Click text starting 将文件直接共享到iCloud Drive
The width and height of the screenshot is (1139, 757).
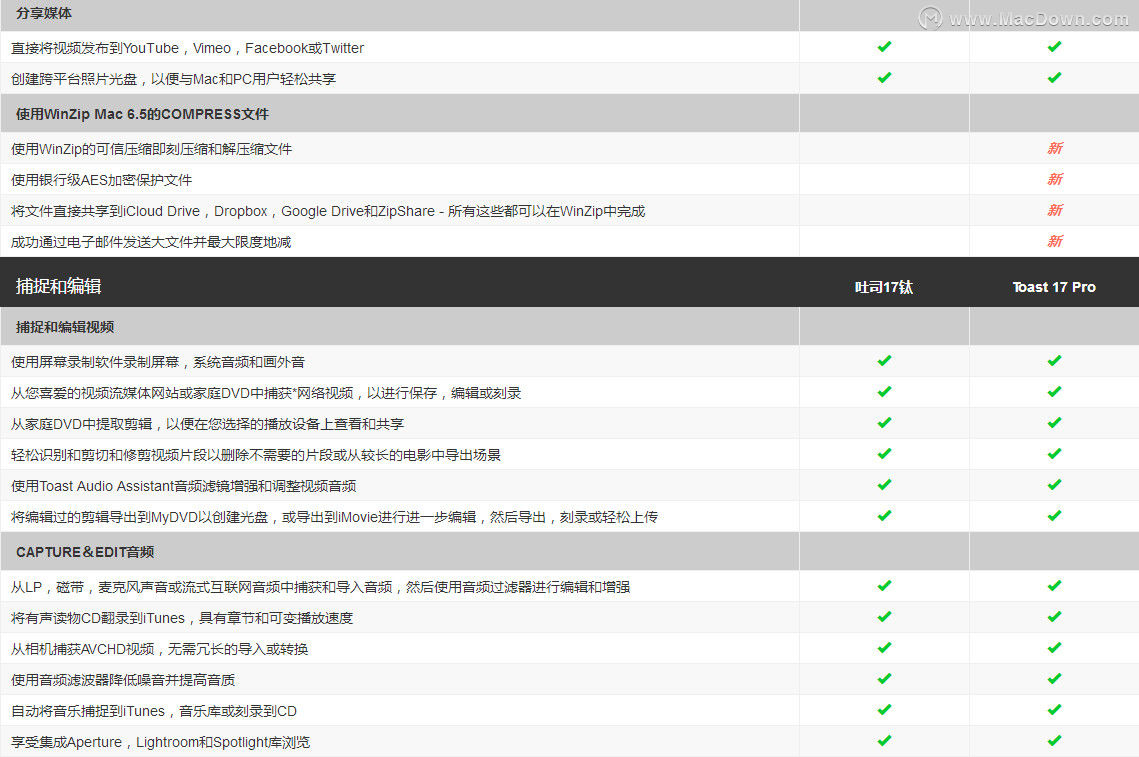(328, 211)
